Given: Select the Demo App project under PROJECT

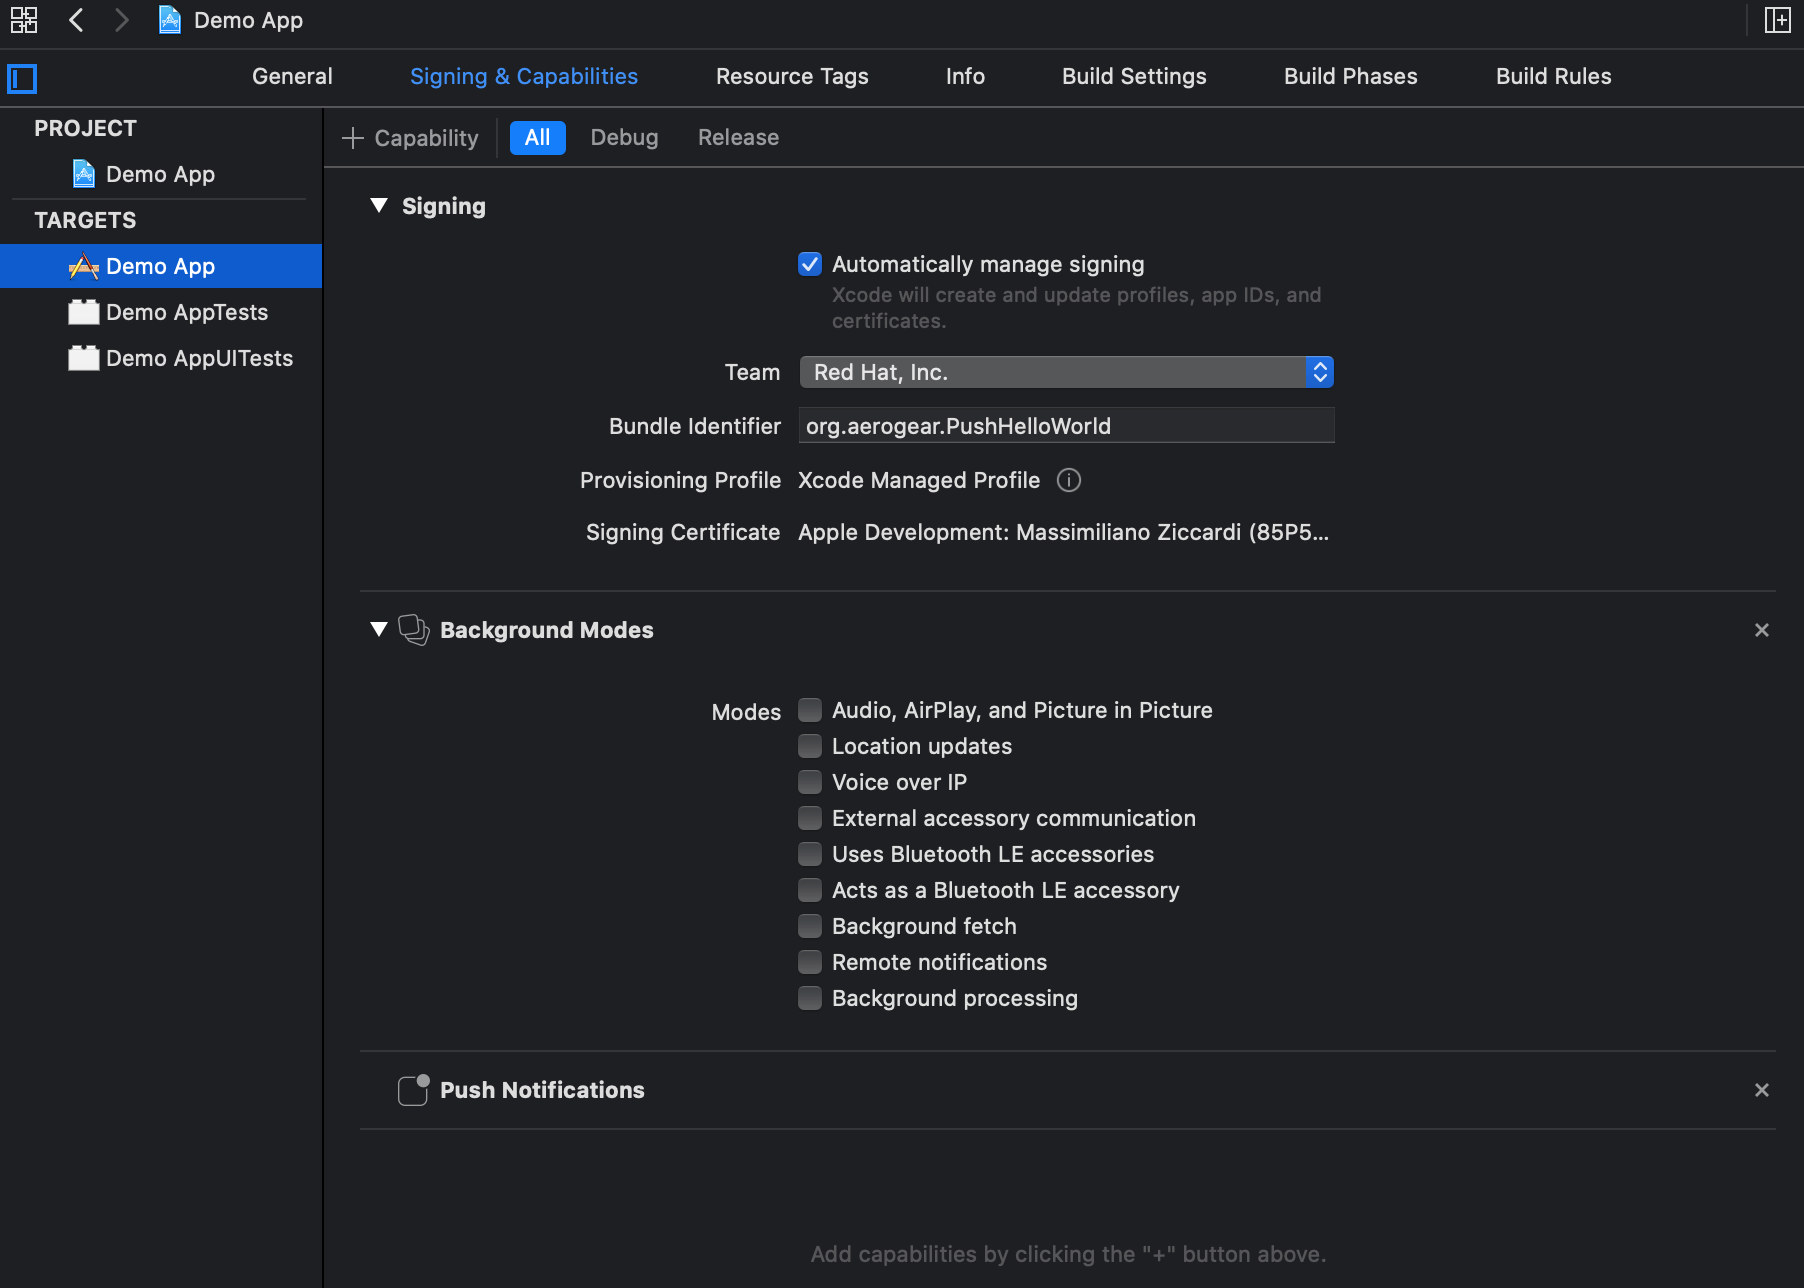Looking at the screenshot, I should (x=160, y=174).
